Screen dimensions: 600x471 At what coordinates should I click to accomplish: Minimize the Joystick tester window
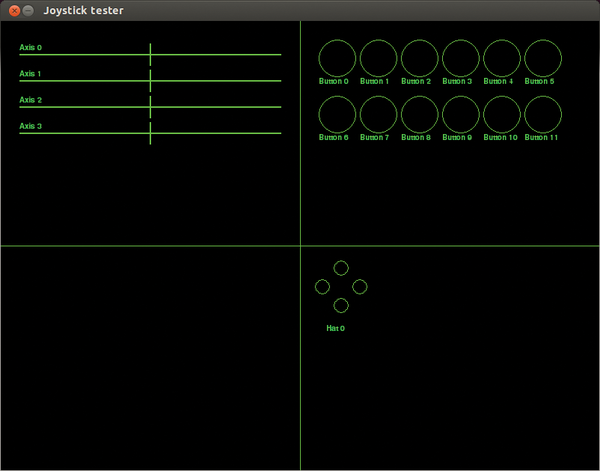[x=28, y=11]
